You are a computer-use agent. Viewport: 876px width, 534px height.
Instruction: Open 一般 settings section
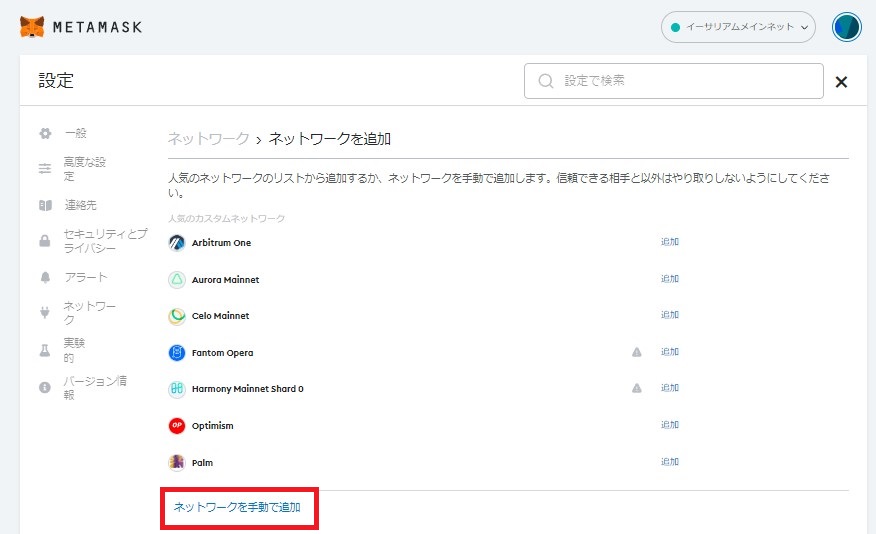coord(75,134)
